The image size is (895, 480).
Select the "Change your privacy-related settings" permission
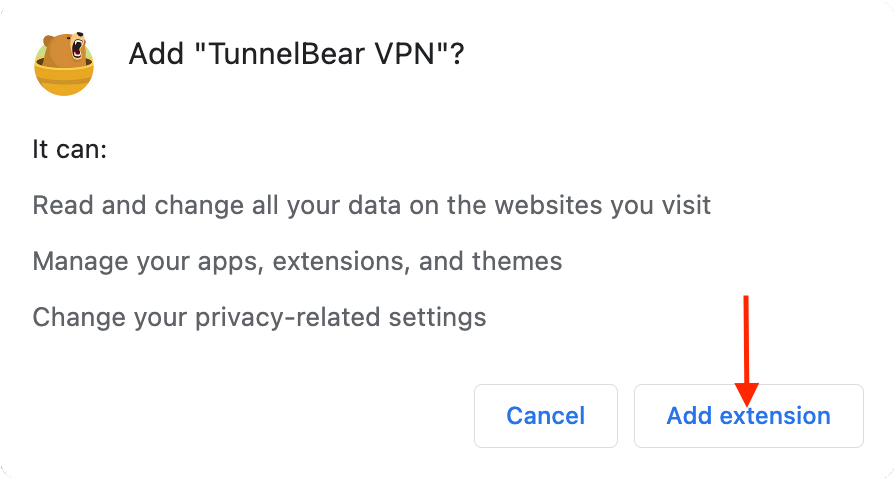259,317
